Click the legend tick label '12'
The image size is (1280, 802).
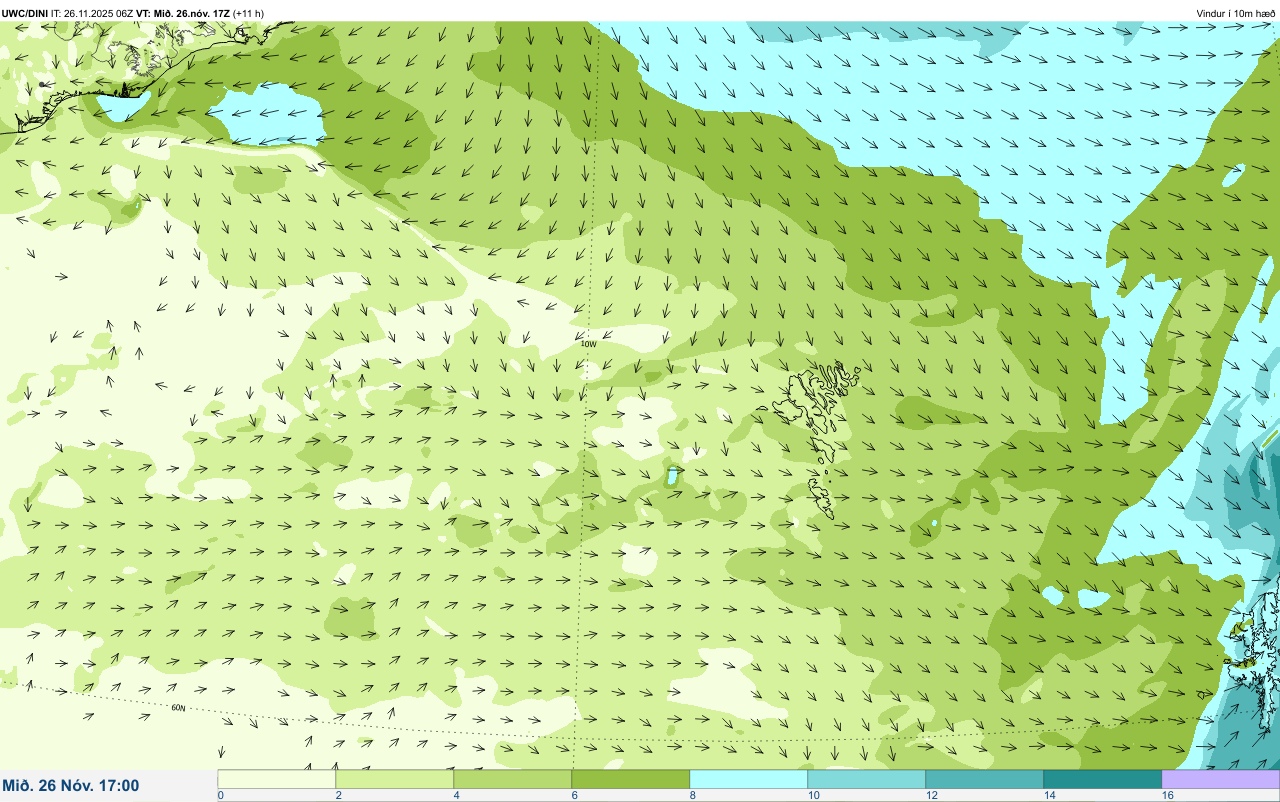pos(932,795)
